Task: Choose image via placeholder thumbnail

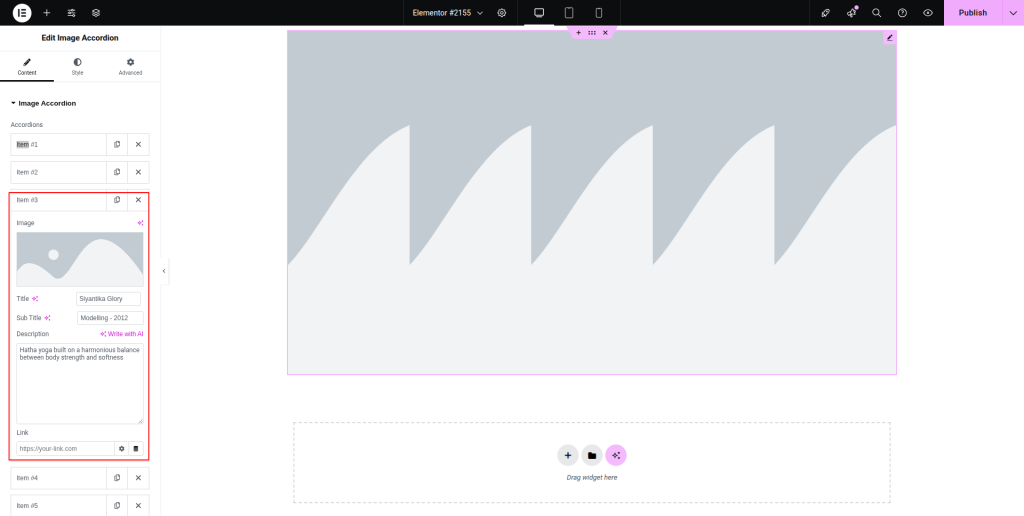Action: (x=80, y=259)
